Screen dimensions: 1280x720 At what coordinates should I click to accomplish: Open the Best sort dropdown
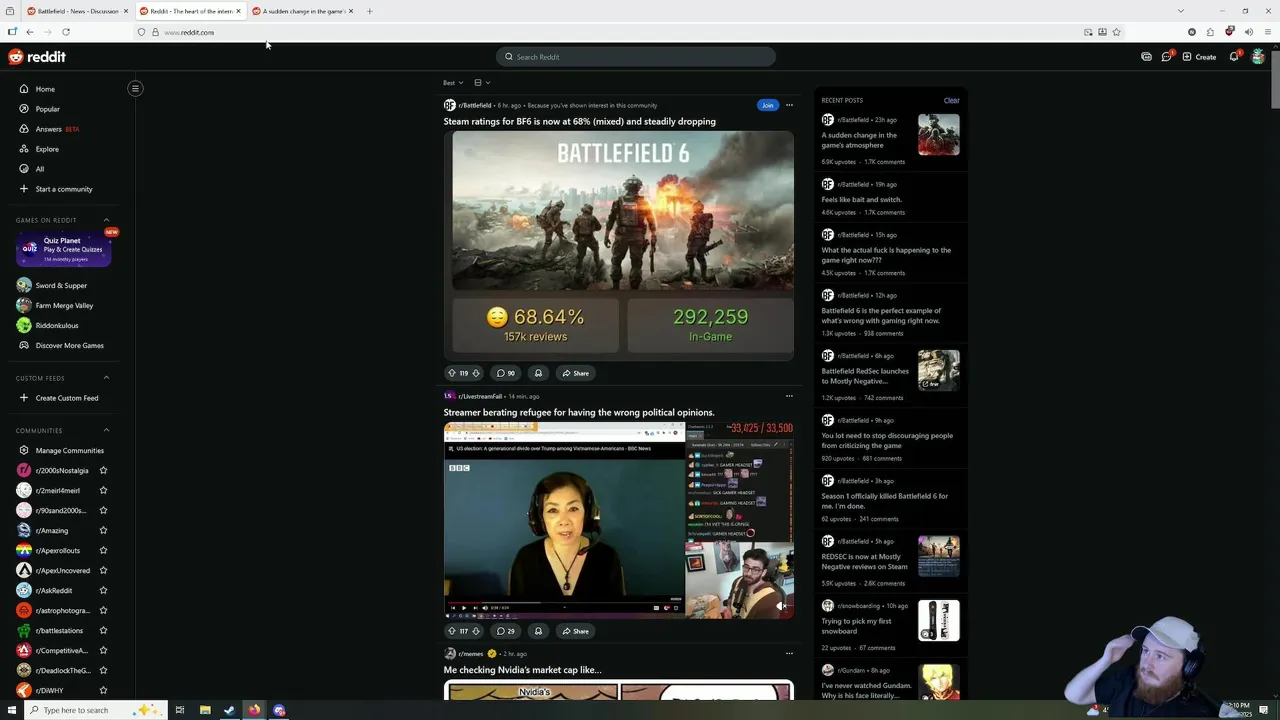pyautogui.click(x=453, y=83)
